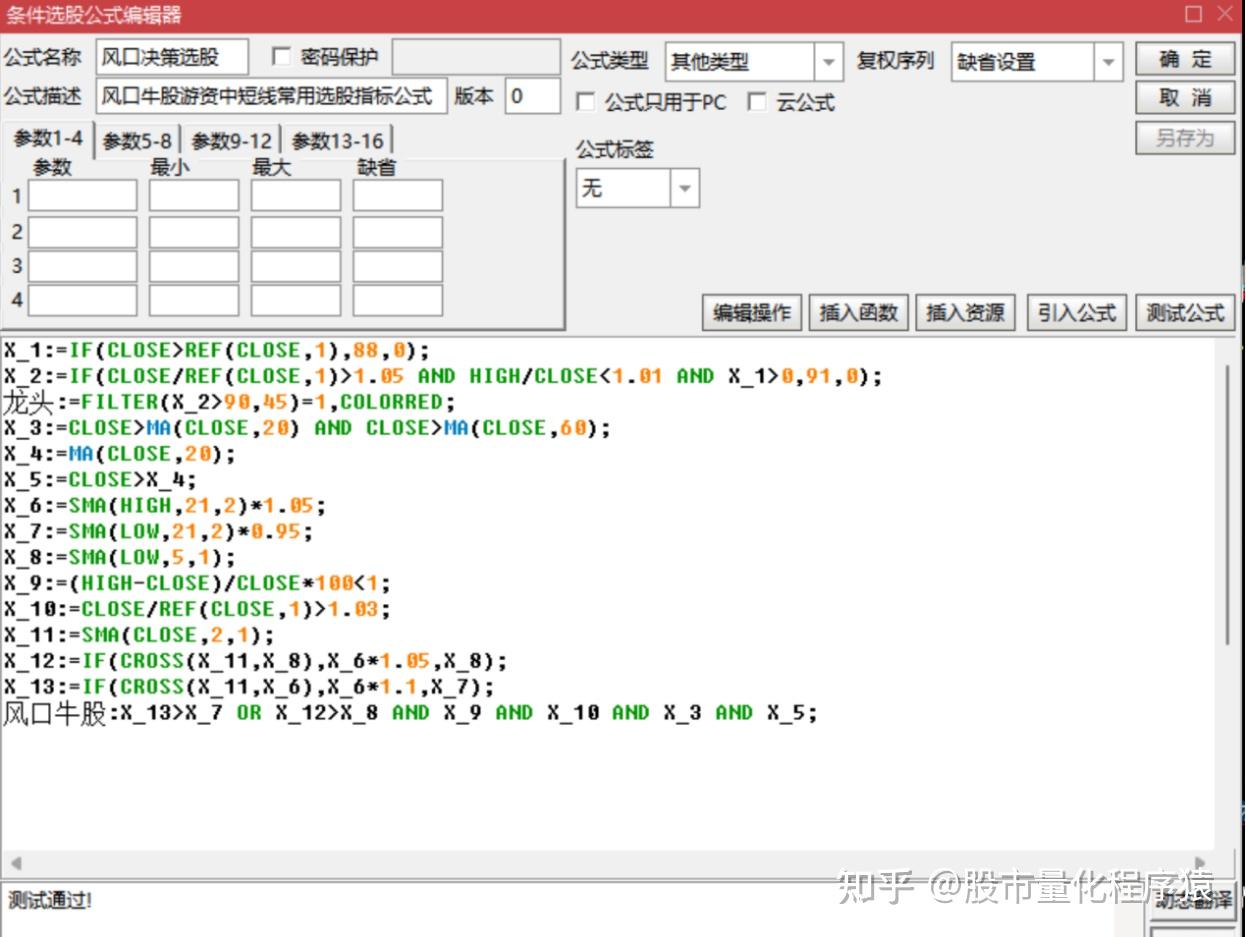Enable the 公式只用于PC checkbox
1246x937 pixels.
(586, 102)
